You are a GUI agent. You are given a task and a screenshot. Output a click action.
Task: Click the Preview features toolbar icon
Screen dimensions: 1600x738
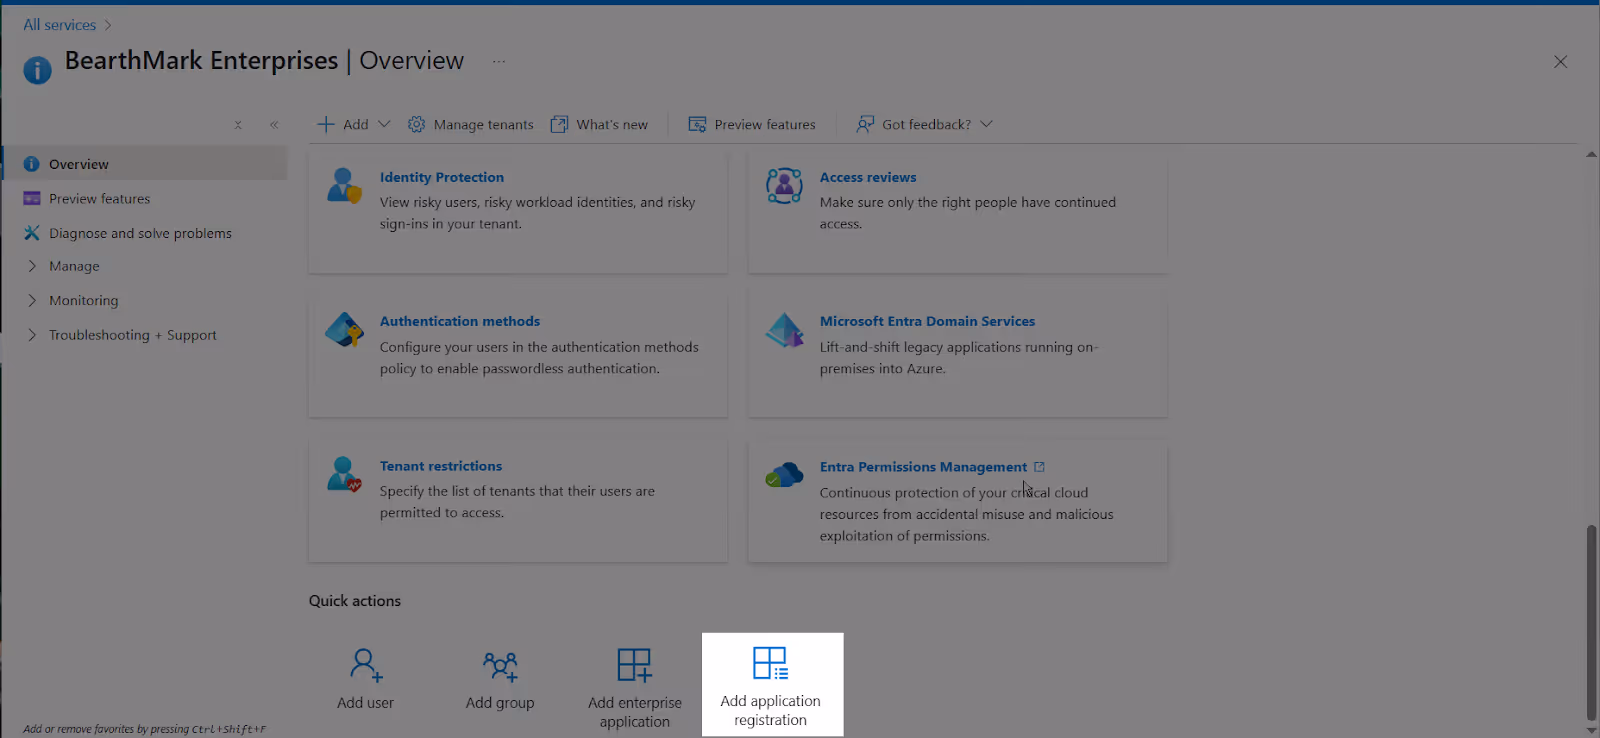pos(697,124)
